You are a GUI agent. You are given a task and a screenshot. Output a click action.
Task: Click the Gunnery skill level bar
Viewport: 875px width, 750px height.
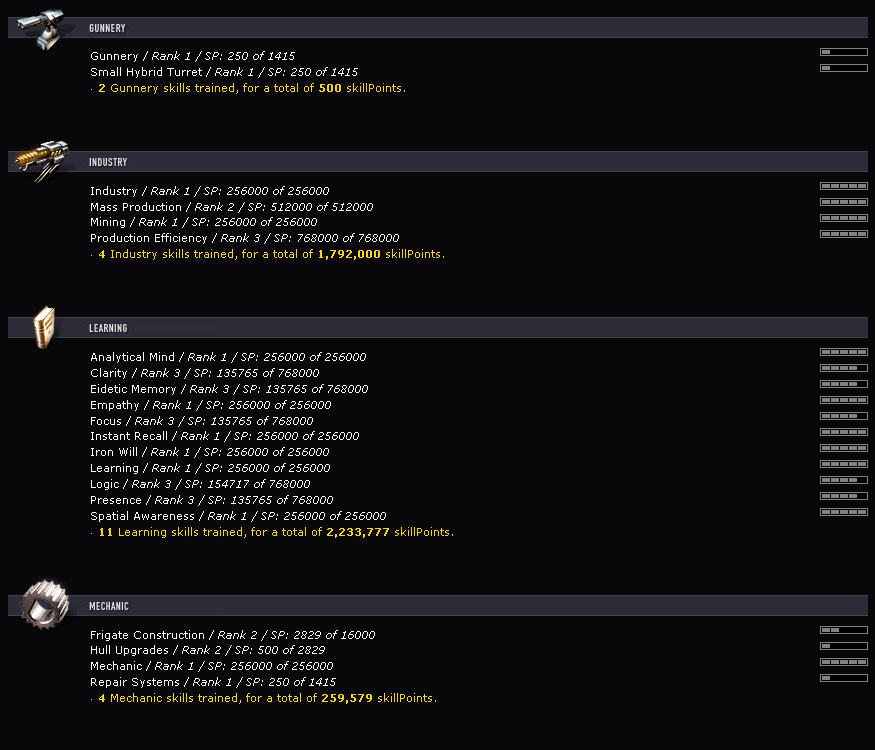pyautogui.click(x=843, y=52)
